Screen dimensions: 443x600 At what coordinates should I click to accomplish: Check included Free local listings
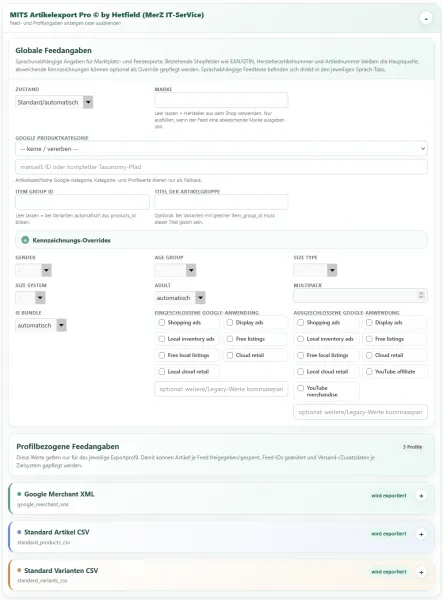pyautogui.click(x=161, y=355)
